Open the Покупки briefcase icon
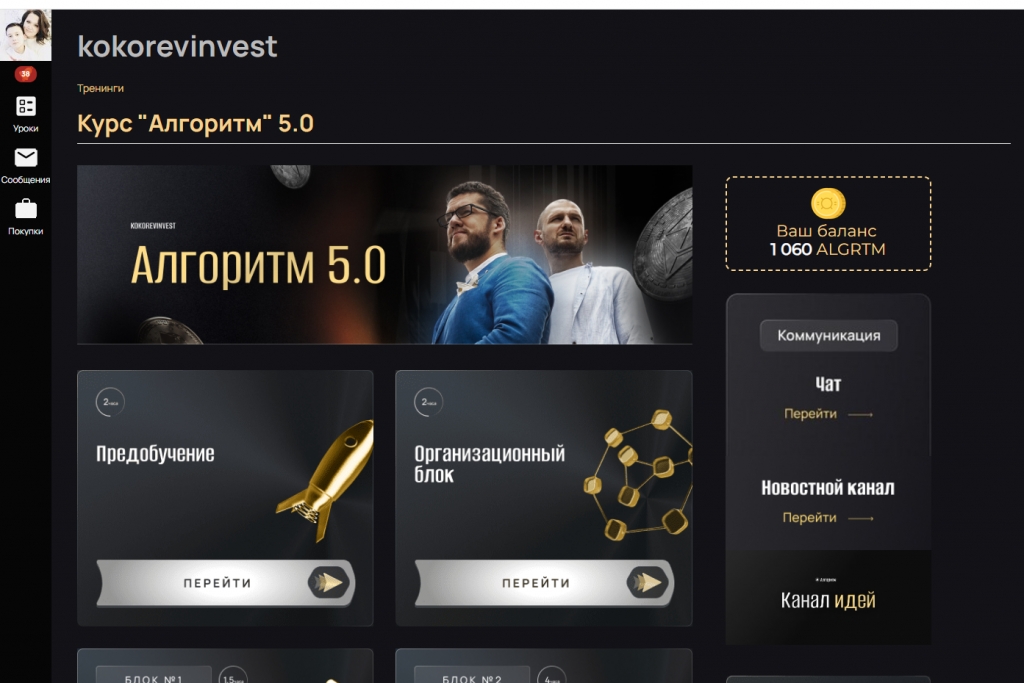1024x683 pixels. 25,209
